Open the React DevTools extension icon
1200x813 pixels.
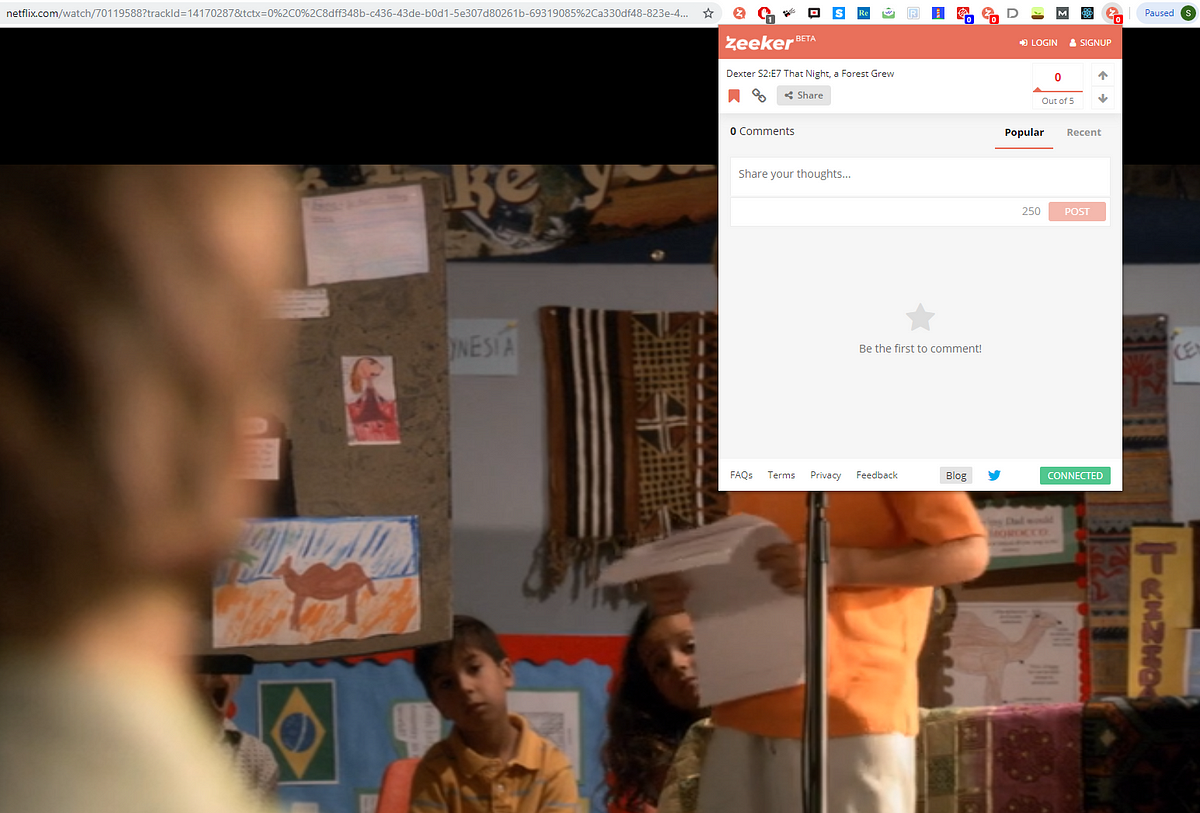[x=1087, y=13]
